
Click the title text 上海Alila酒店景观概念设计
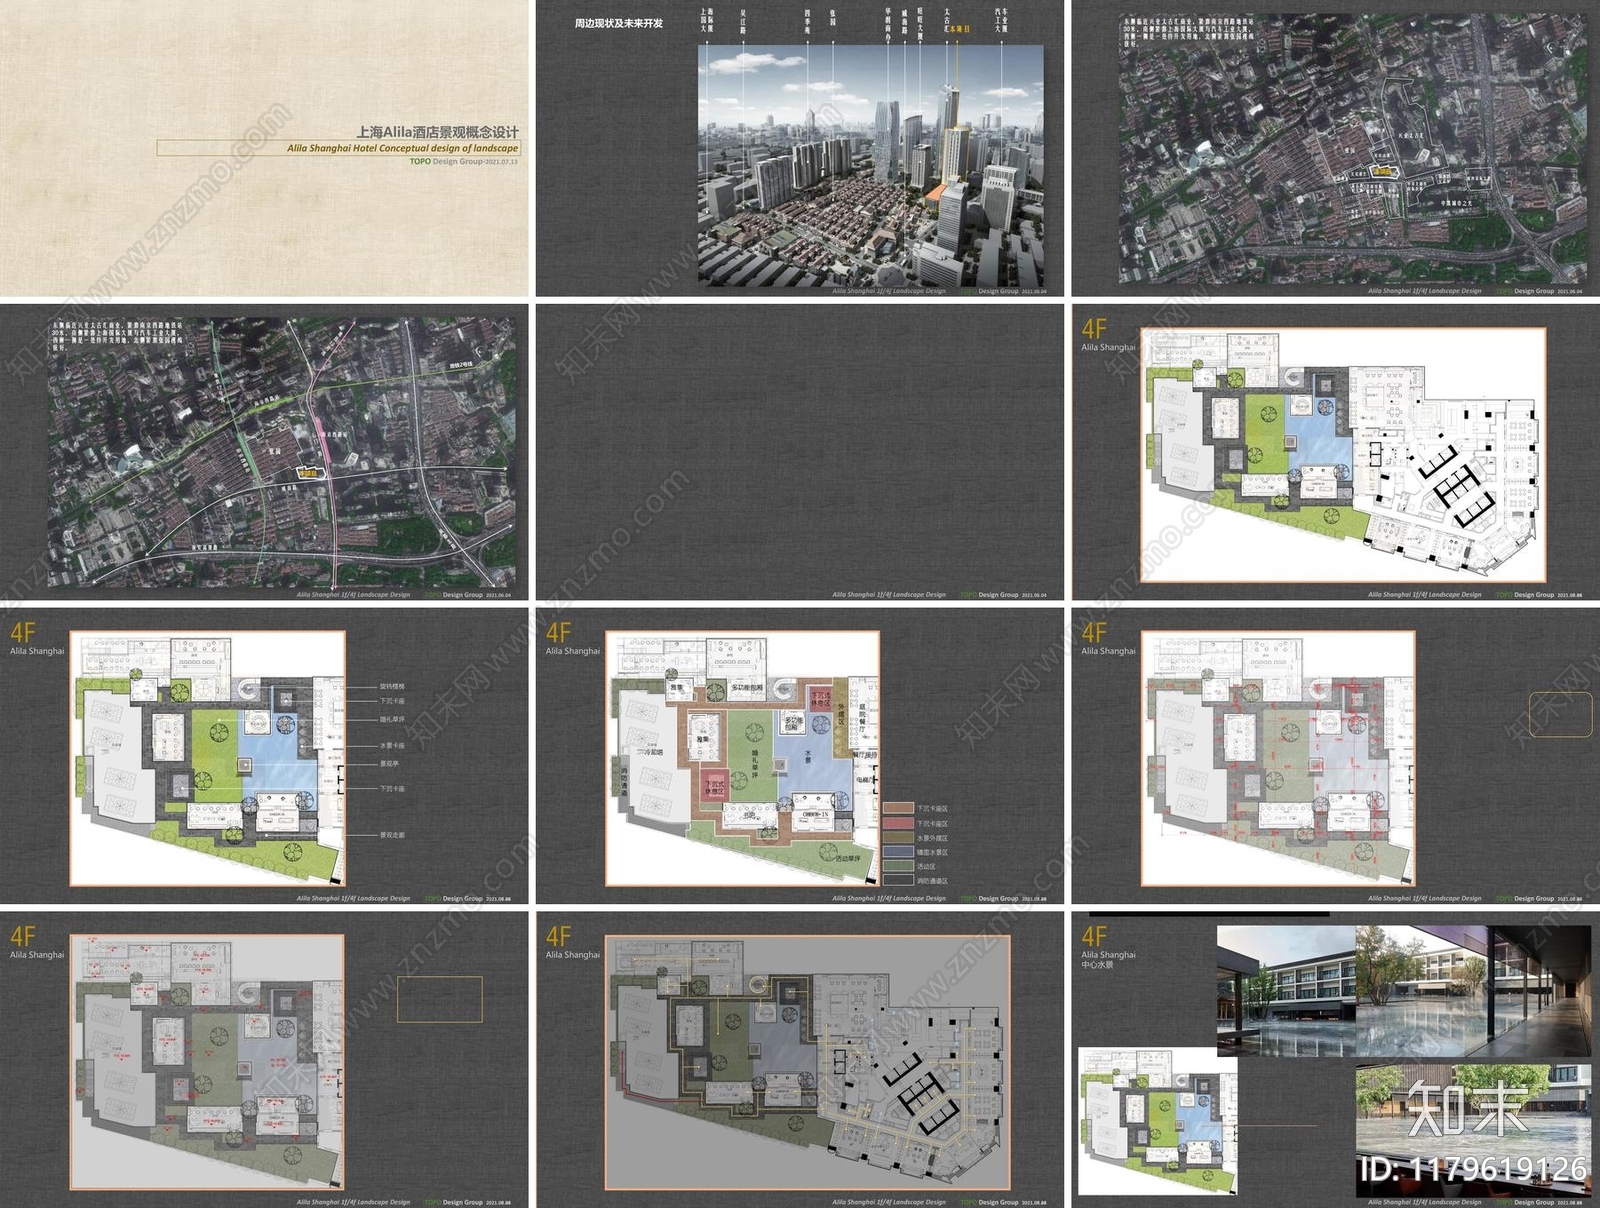pyautogui.click(x=438, y=132)
